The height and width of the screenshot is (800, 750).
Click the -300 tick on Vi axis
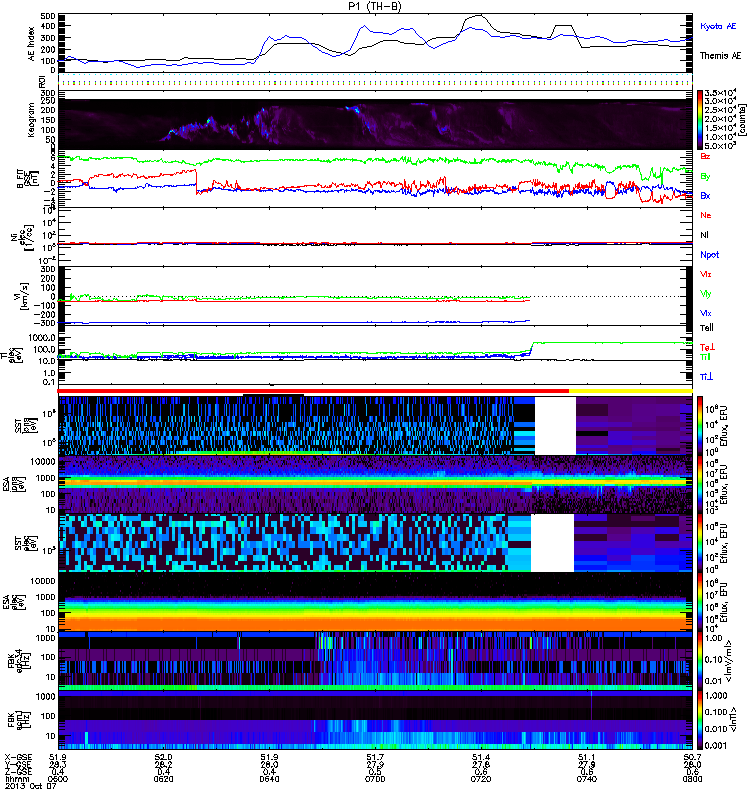point(46,322)
